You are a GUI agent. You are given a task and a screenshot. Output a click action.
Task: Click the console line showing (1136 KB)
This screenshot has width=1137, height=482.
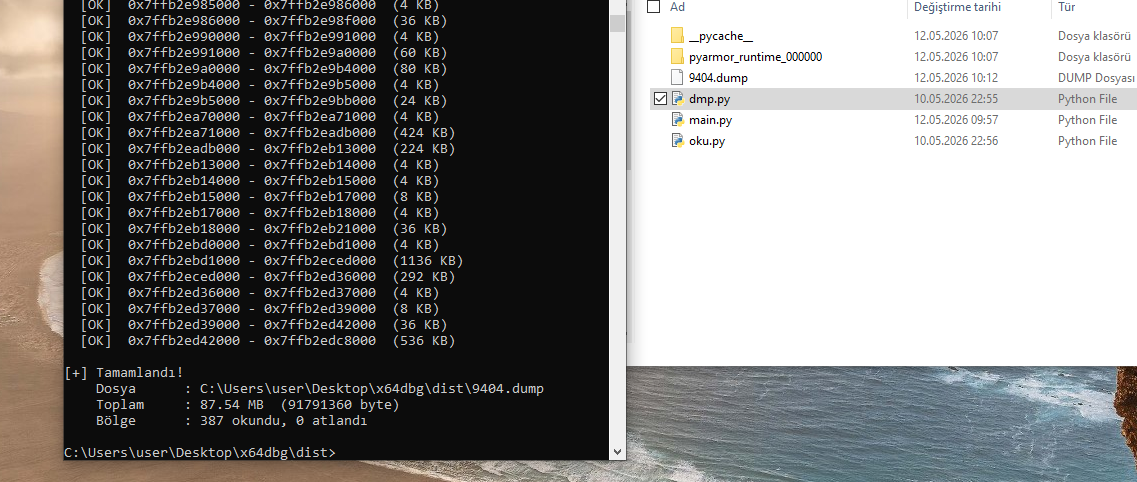(271, 261)
